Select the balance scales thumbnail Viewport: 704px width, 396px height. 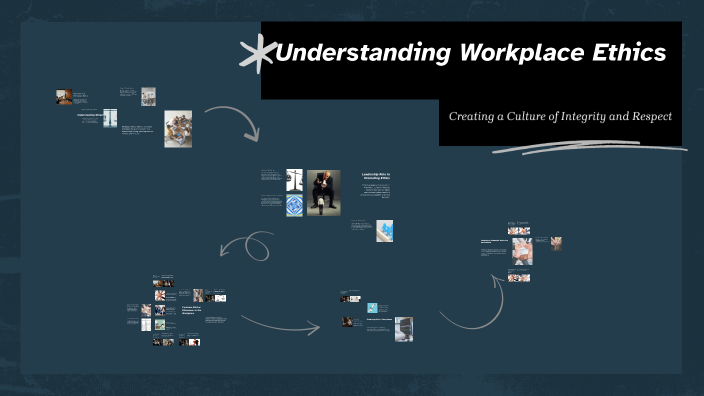(295, 180)
